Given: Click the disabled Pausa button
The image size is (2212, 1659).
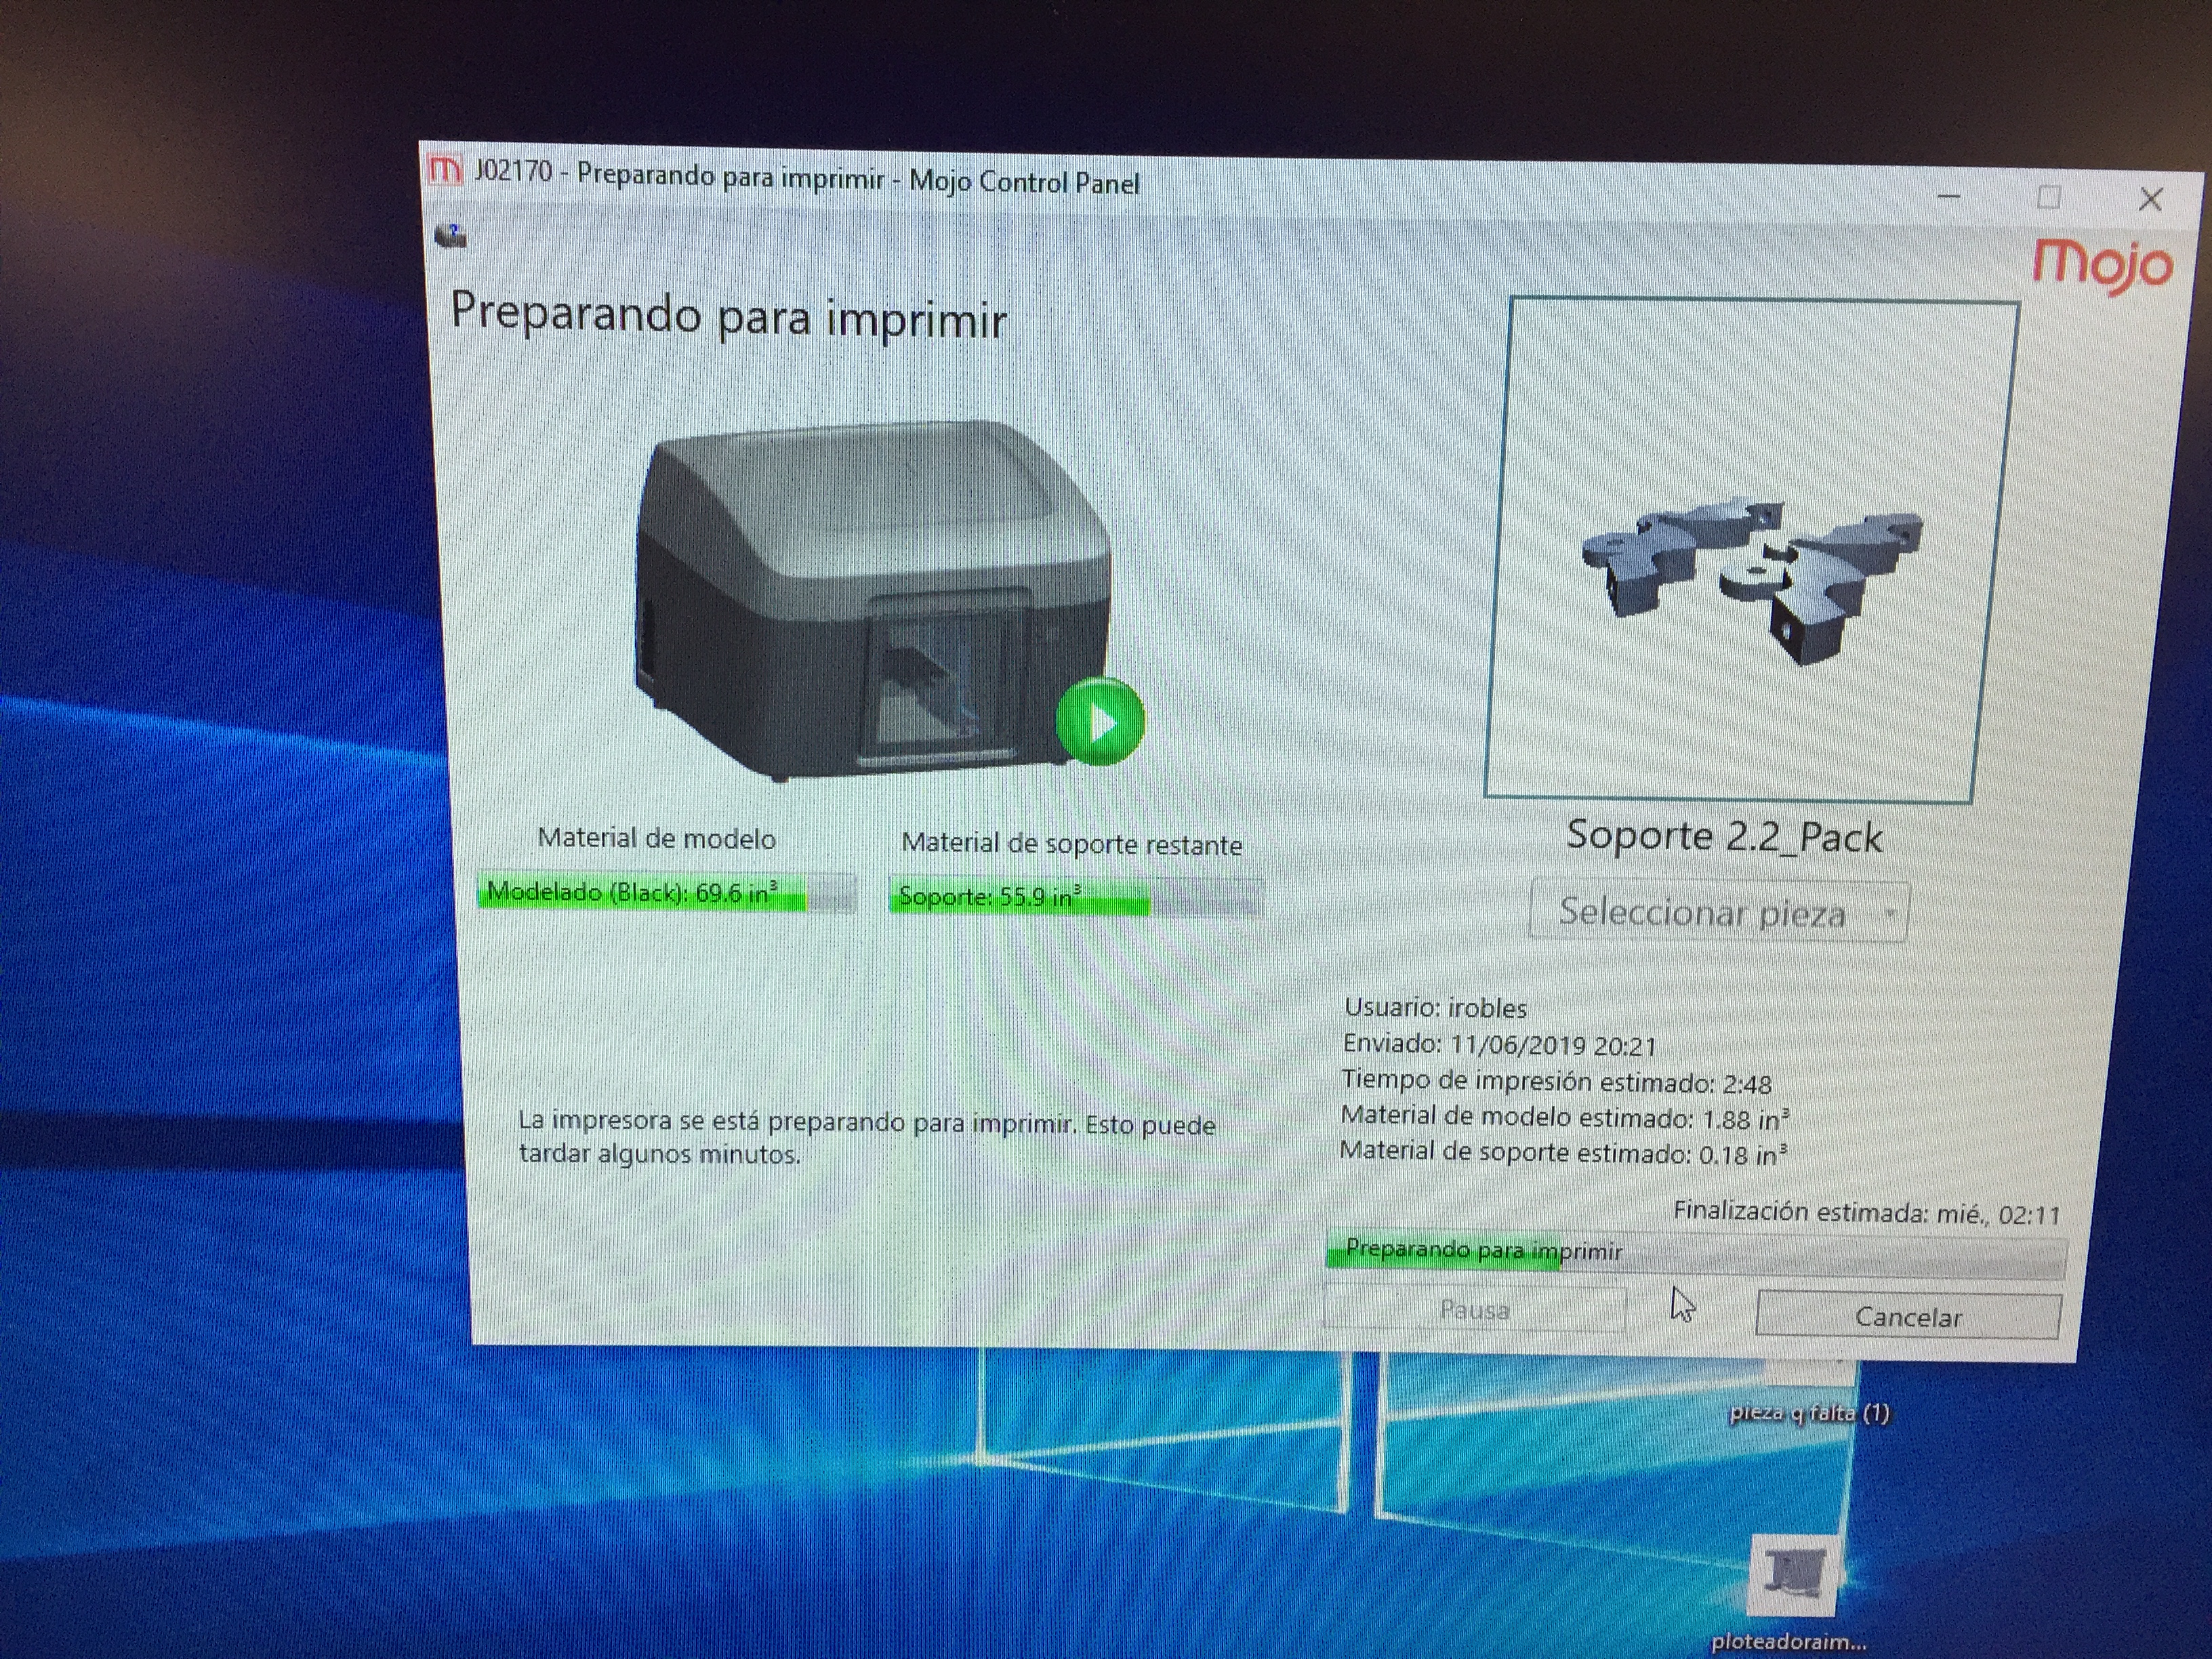Looking at the screenshot, I should tap(1474, 1309).
